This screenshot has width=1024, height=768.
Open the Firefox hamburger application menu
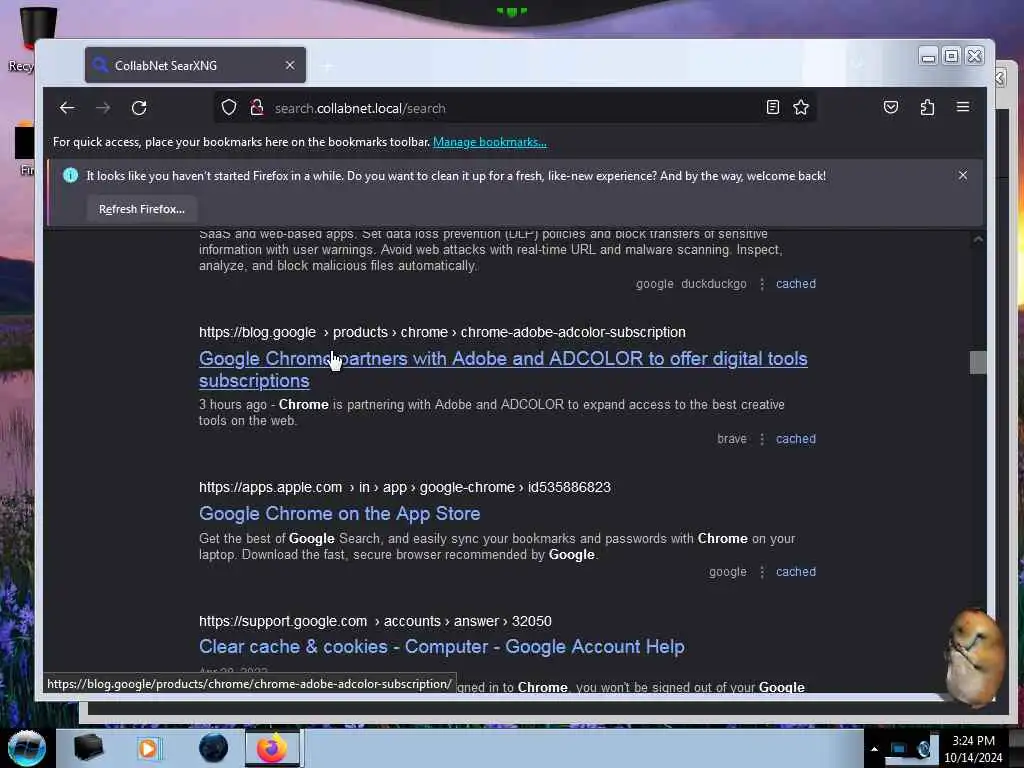pos(963,107)
